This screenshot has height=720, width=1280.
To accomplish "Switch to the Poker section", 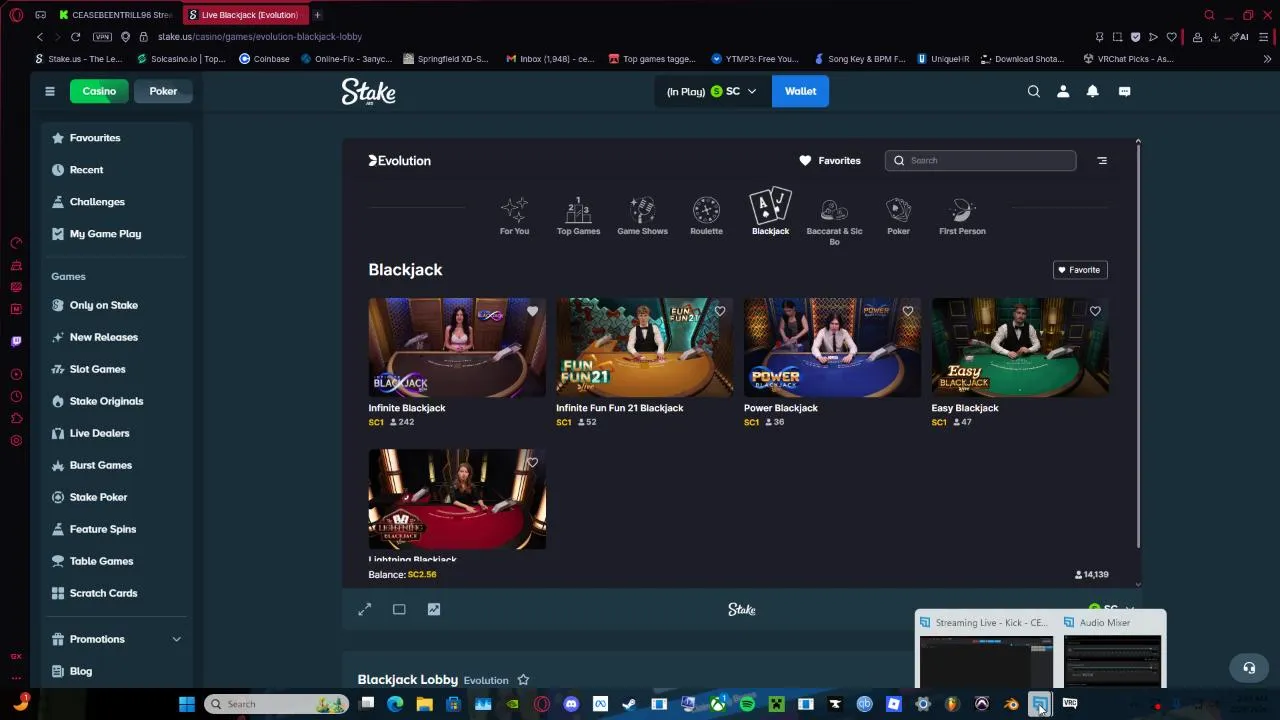I will (163, 91).
